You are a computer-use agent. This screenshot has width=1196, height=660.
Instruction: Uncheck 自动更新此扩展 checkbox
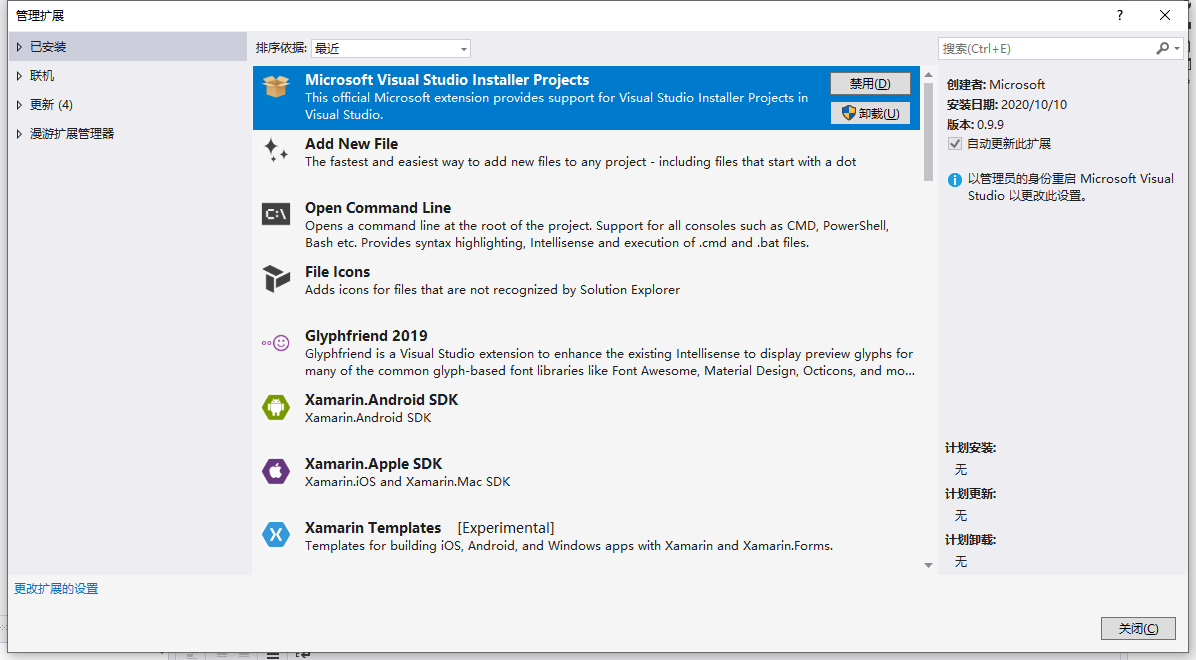(x=954, y=143)
